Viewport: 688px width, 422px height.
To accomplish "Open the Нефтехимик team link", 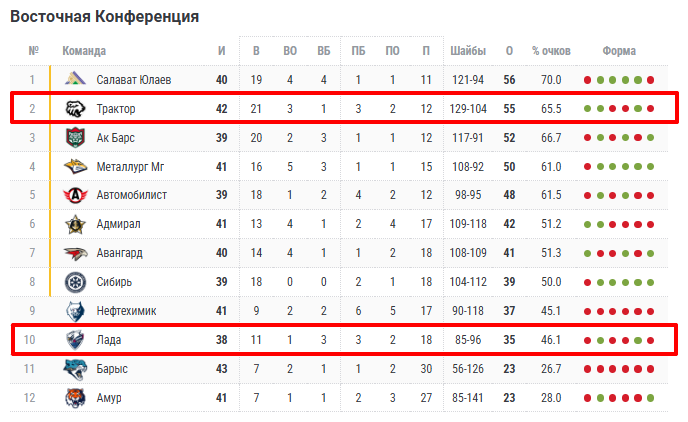I will 128,311.
